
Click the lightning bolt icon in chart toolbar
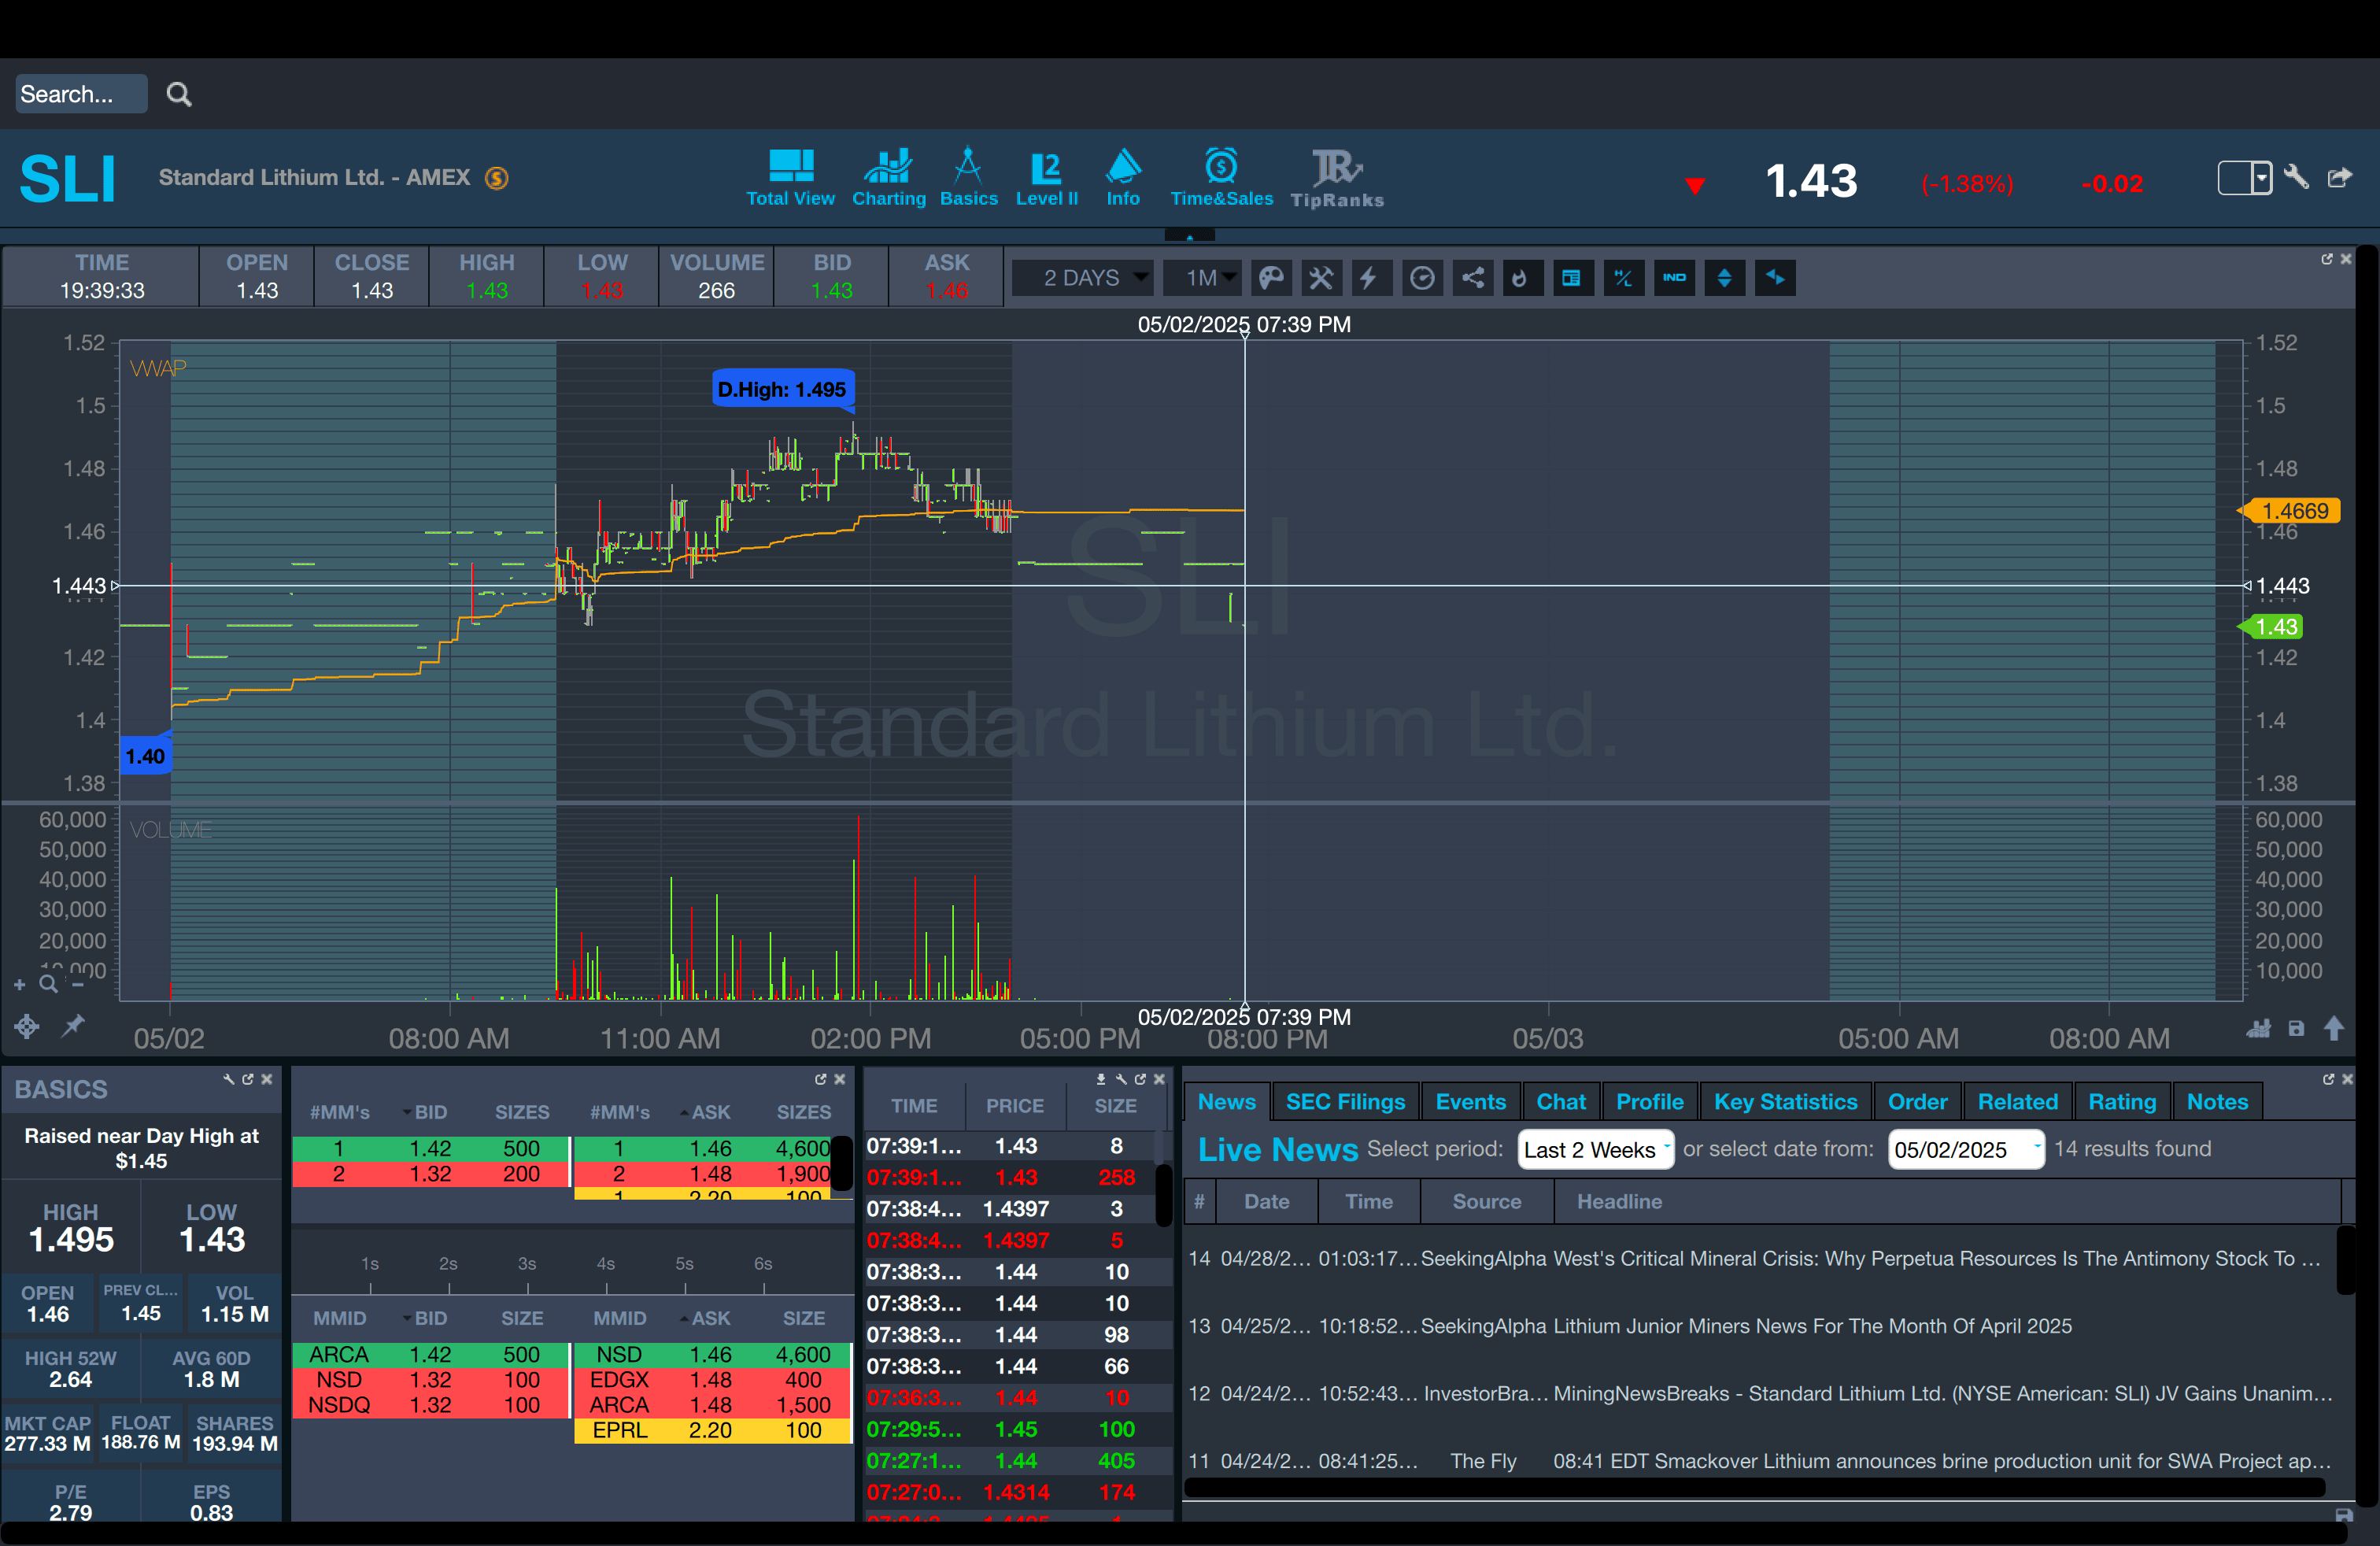1370,278
